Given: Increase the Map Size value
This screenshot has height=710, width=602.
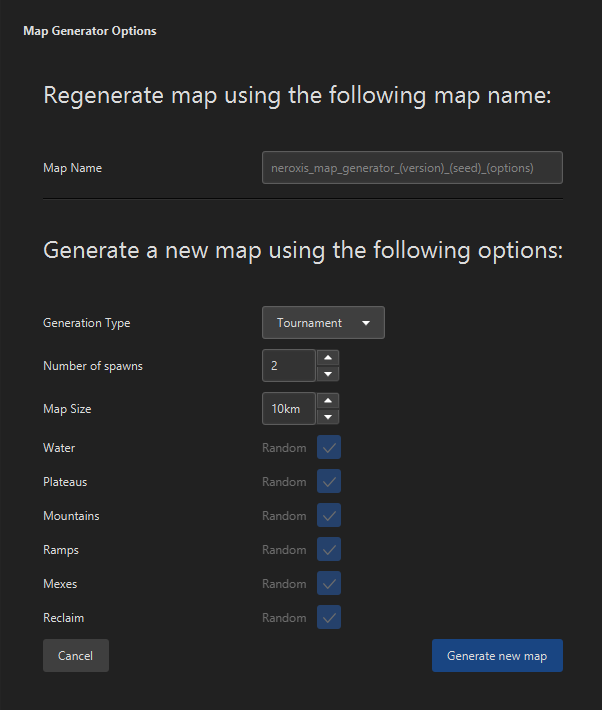Looking at the screenshot, I should pos(328,401).
